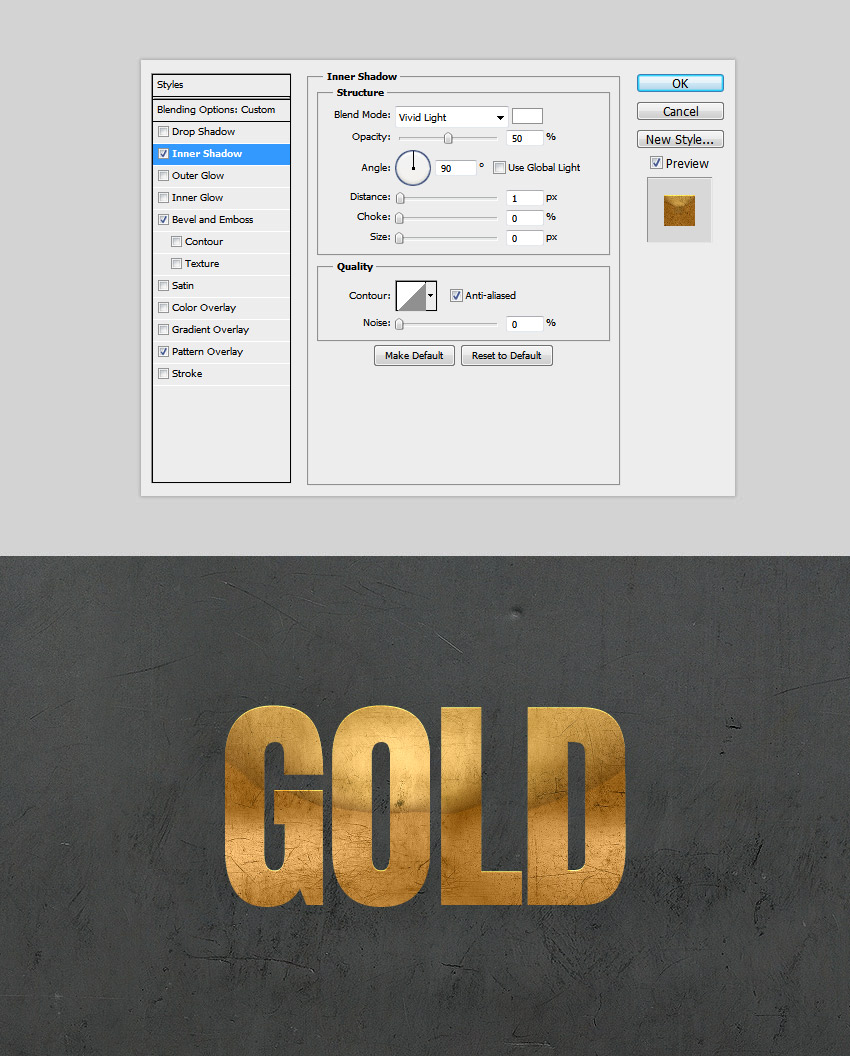Cancel the Inner Shadow dialog
The width and height of the screenshot is (850, 1056).
[680, 111]
